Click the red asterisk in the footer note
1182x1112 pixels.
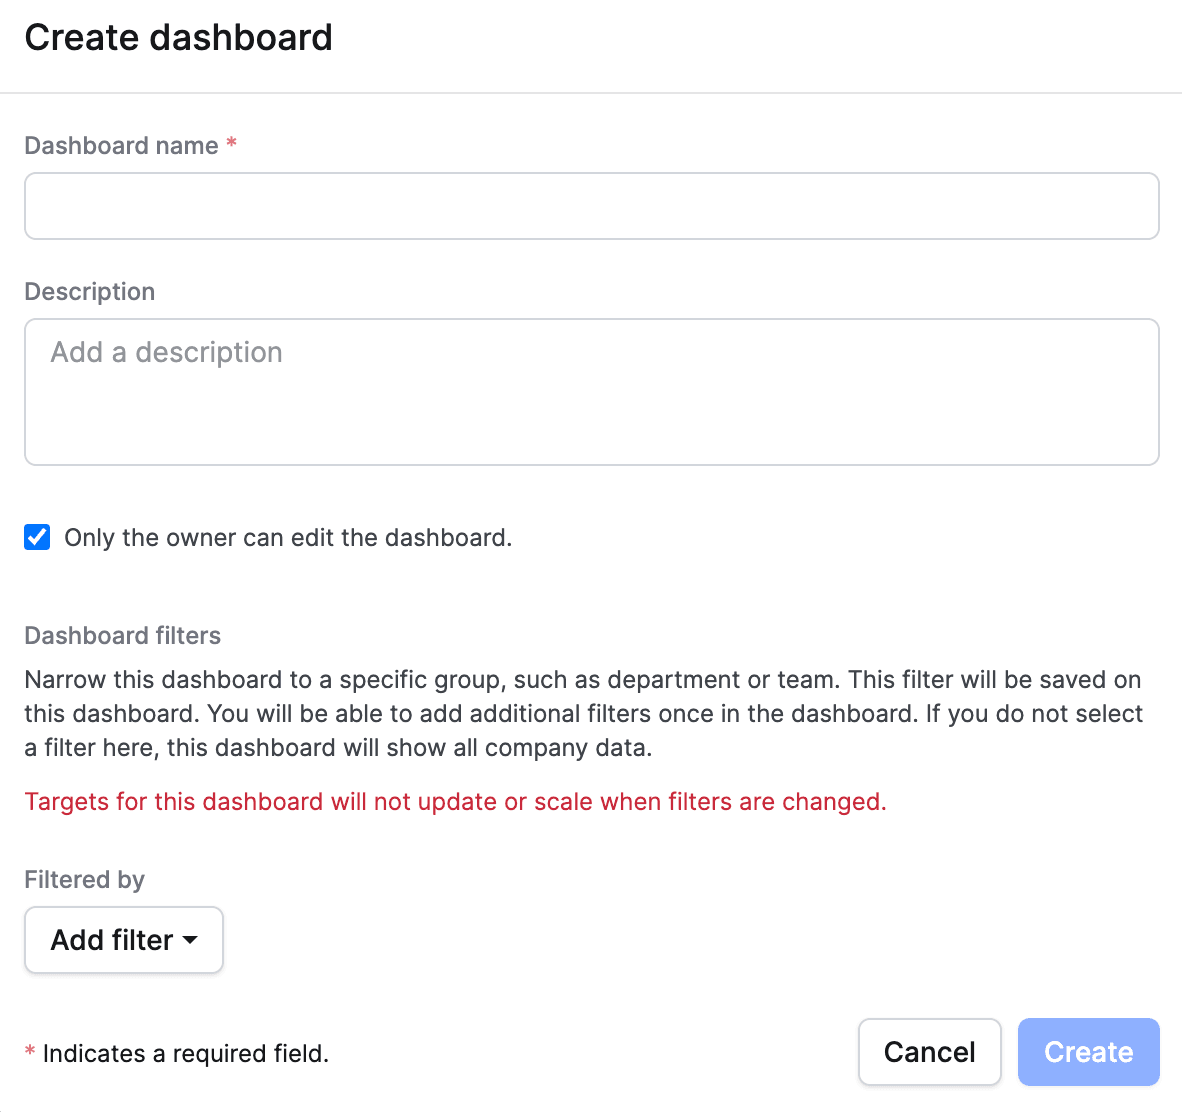(x=30, y=1052)
